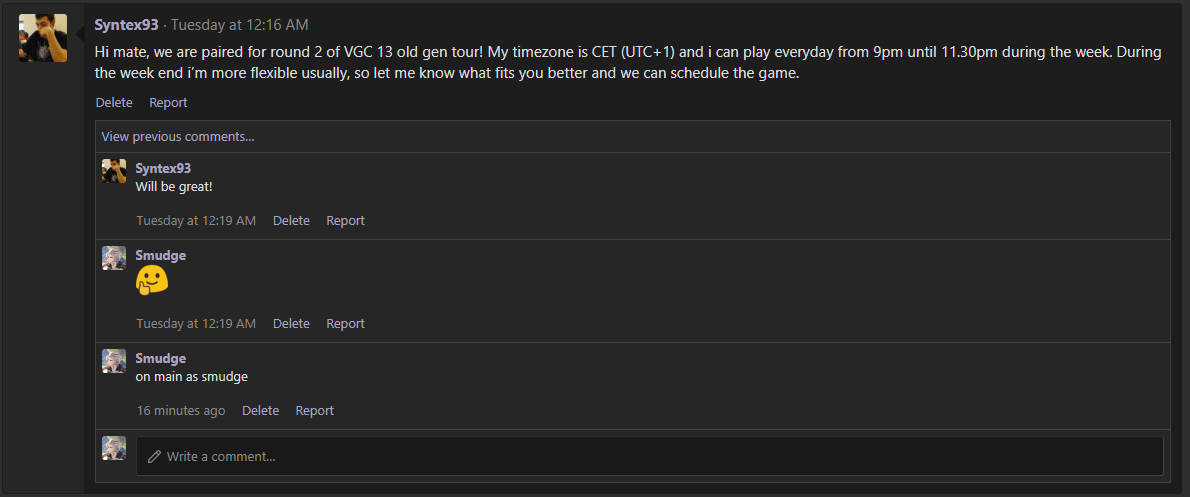Viewport: 1190px width, 497px height.
Task: Report the main post about VGC 13 tour
Action: click(x=168, y=102)
